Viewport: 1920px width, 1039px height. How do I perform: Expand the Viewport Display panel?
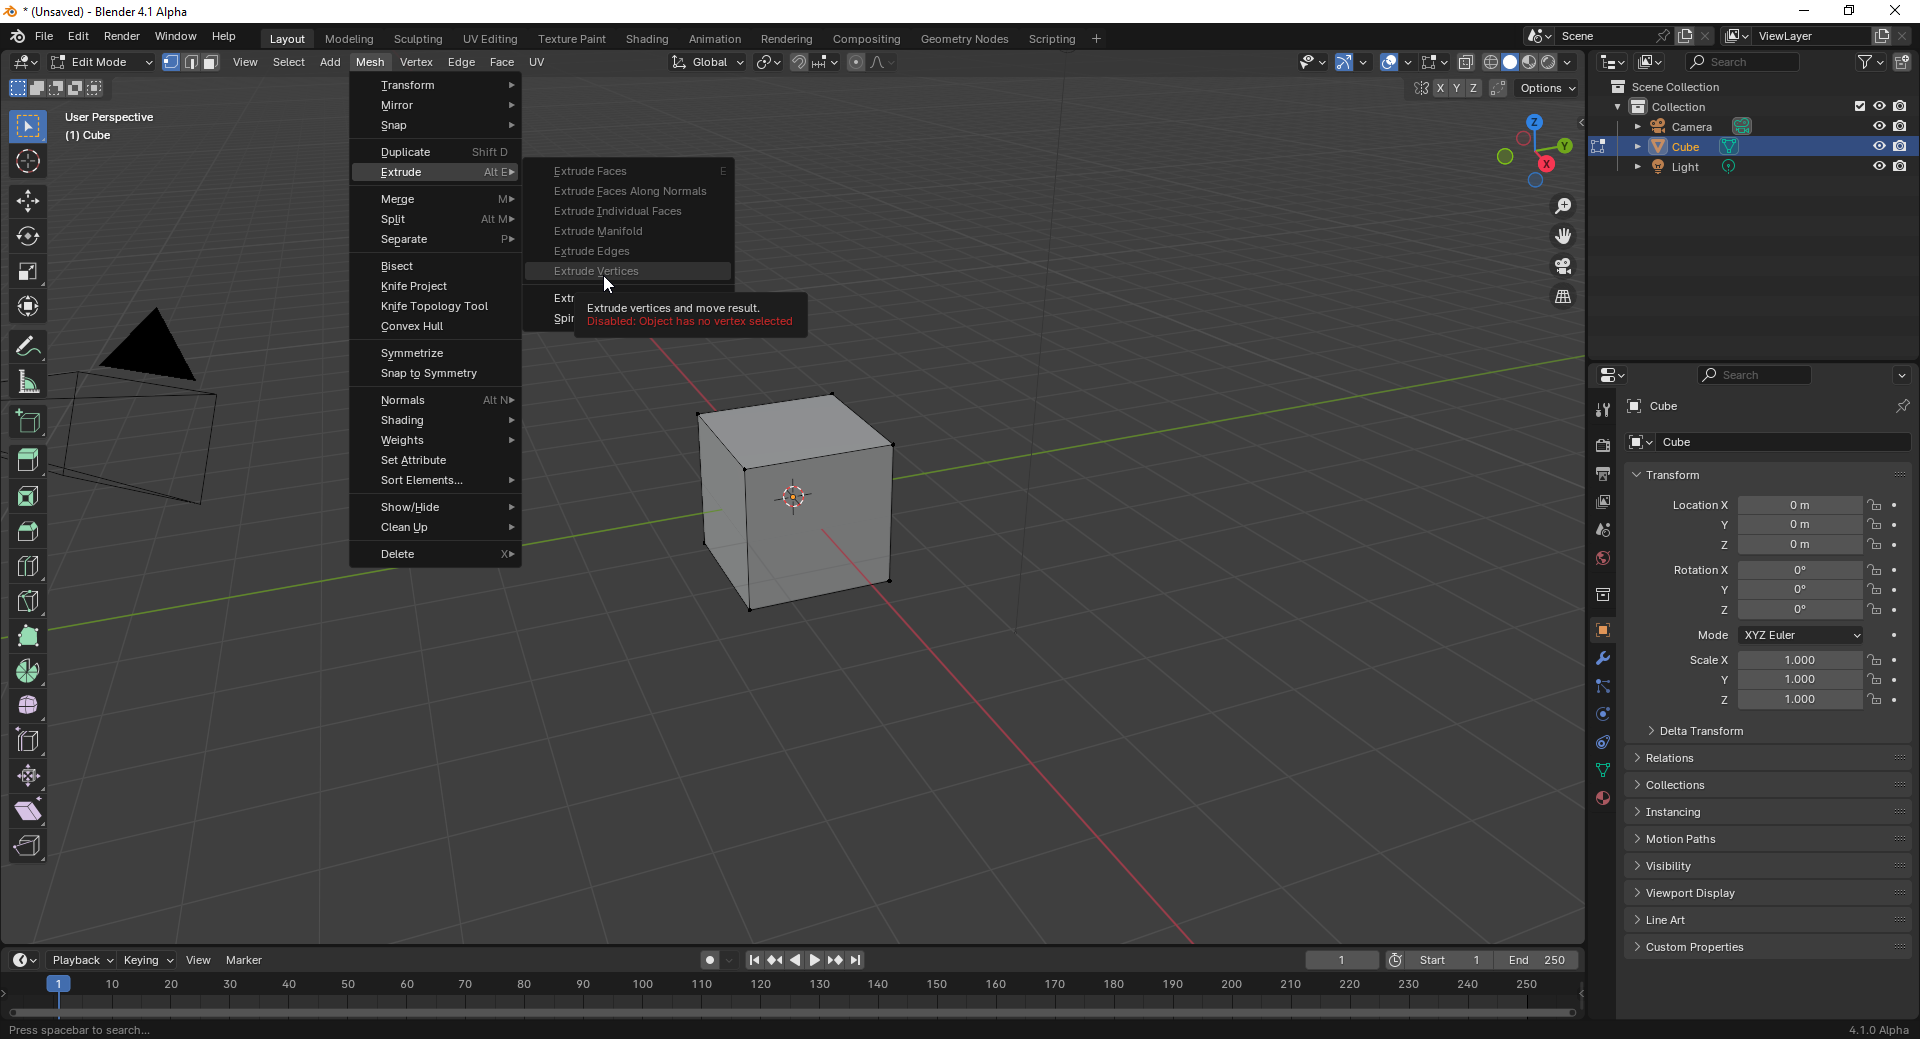pos(1688,893)
